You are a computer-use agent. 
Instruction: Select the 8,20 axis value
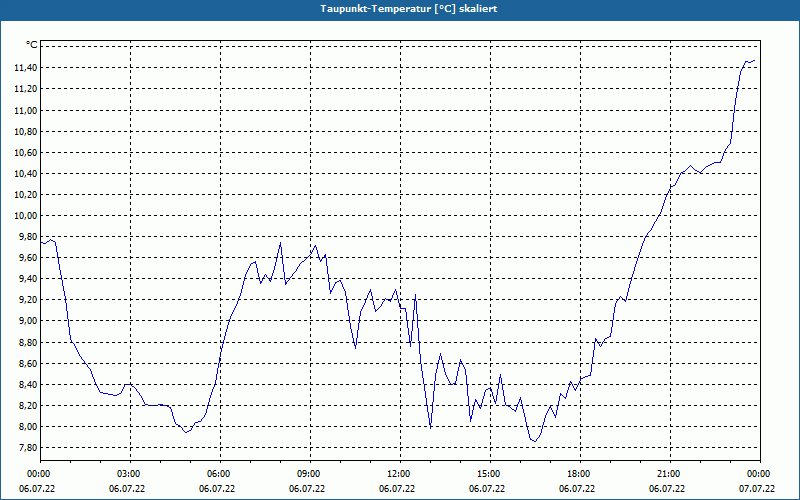coord(28,405)
